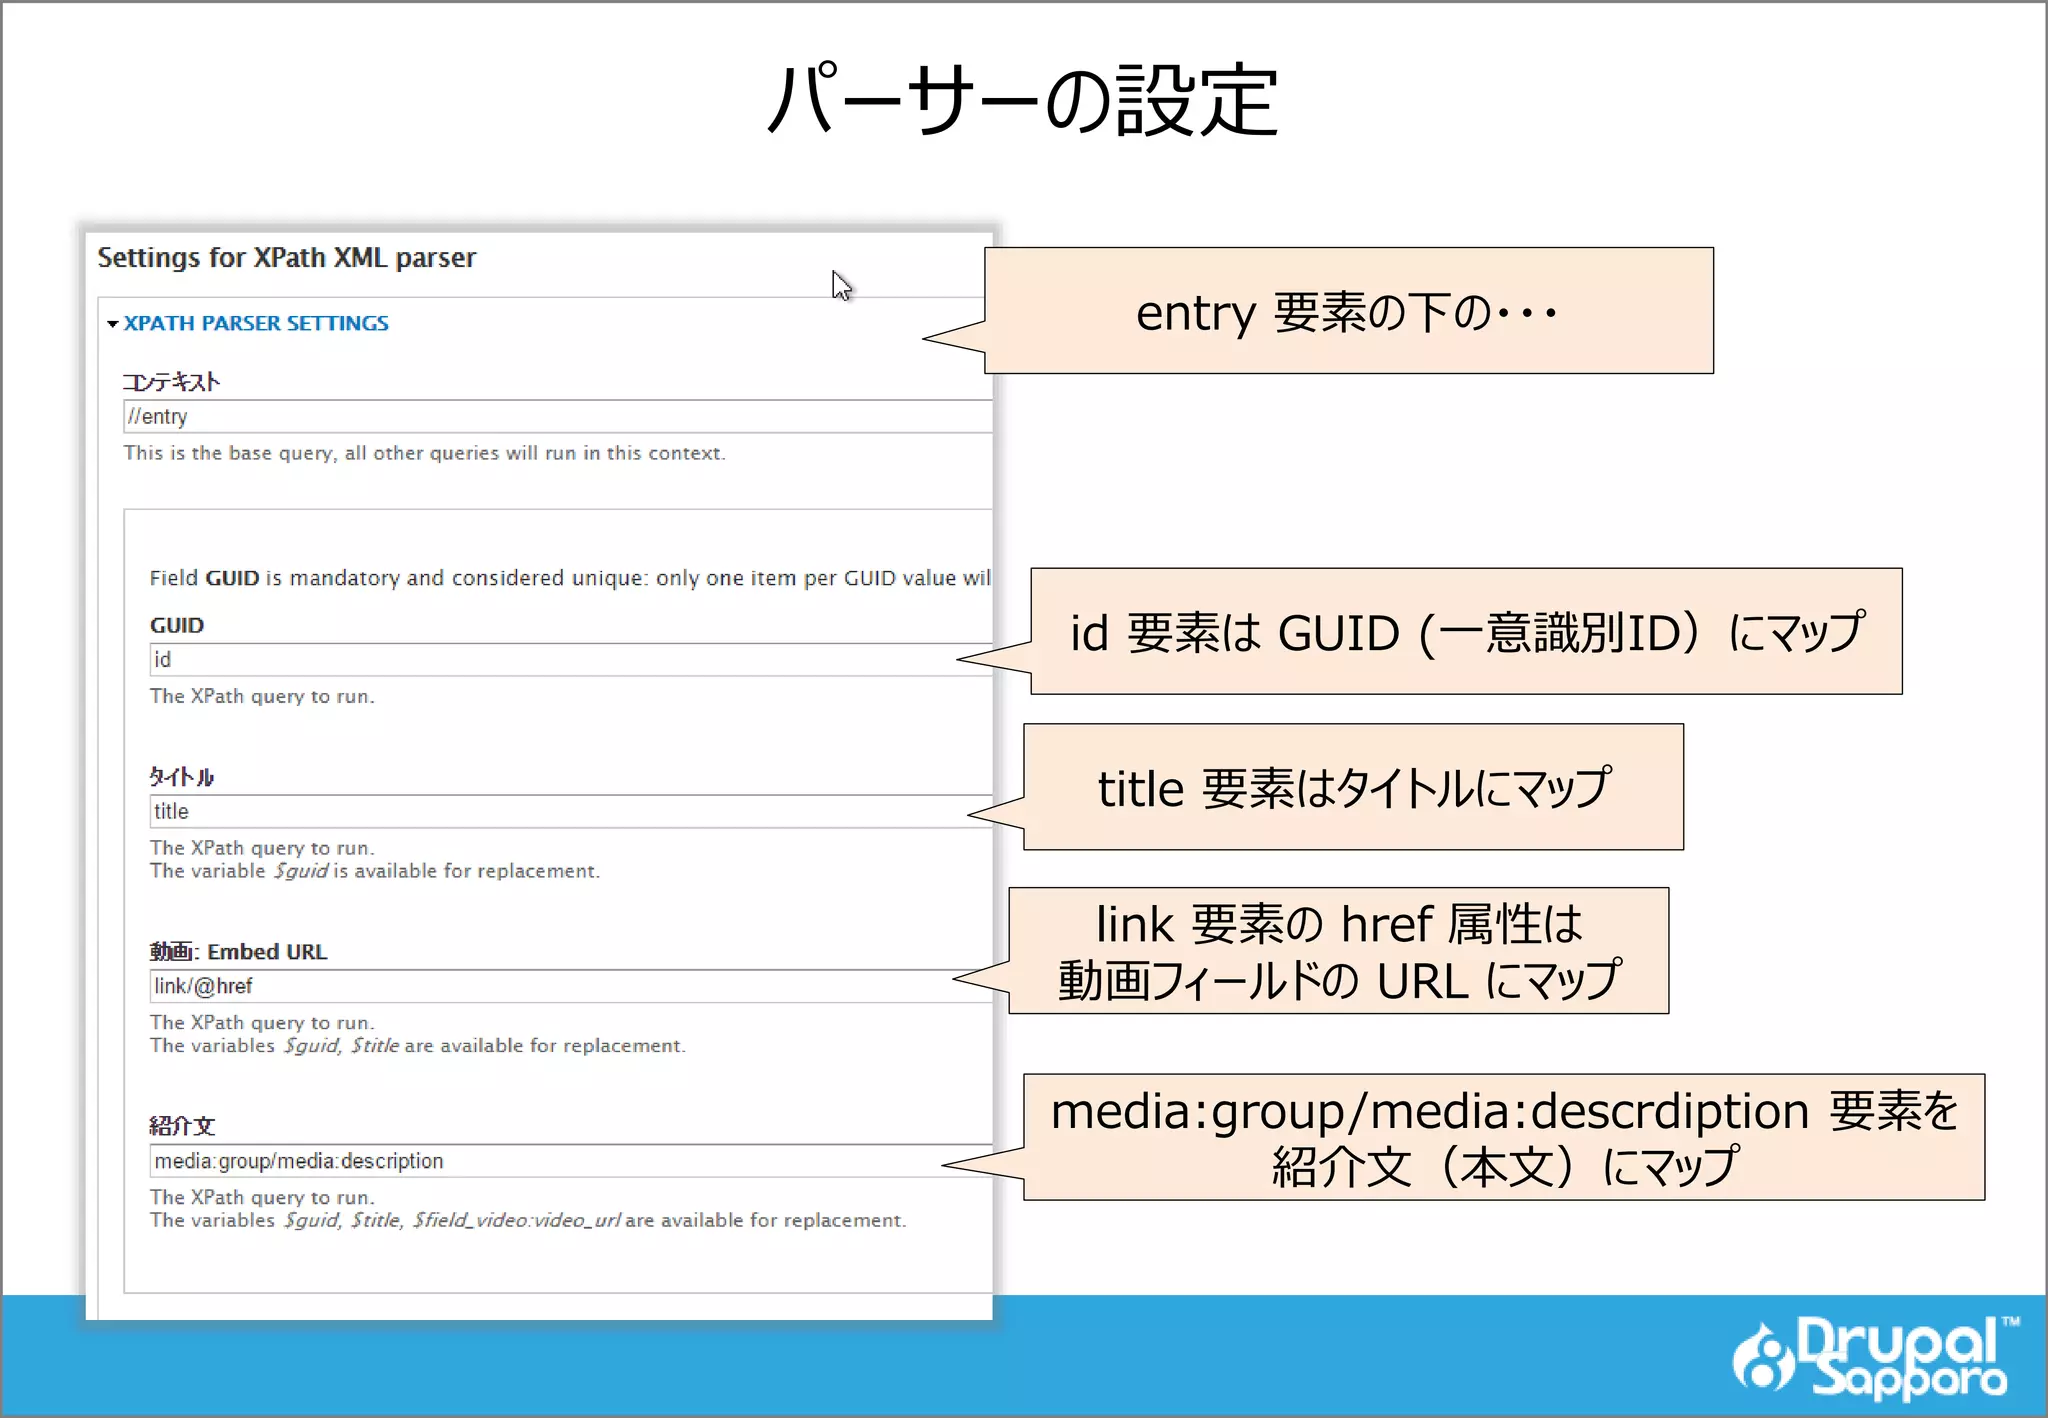Click the $guid replacement variable hint under title

coord(374,871)
